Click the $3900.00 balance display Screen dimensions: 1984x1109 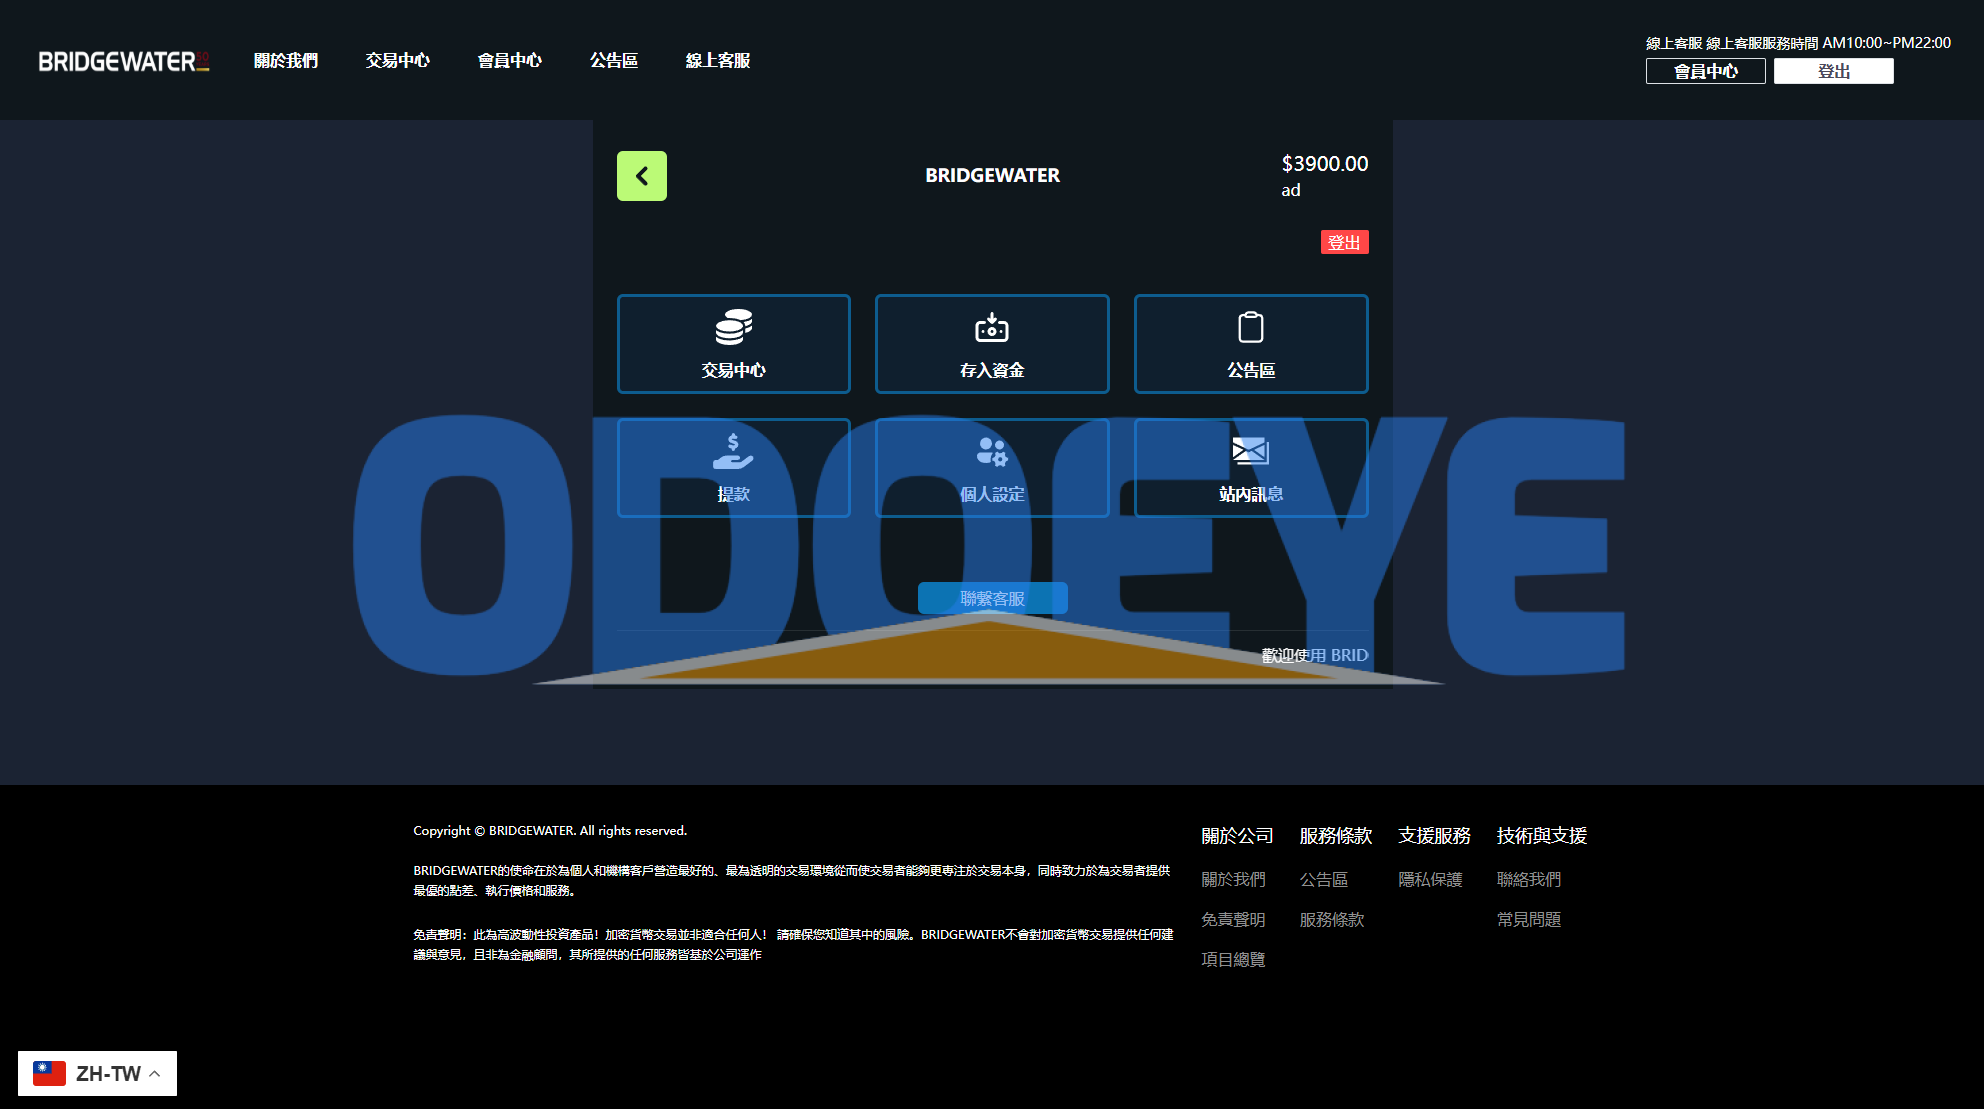click(x=1324, y=164)
